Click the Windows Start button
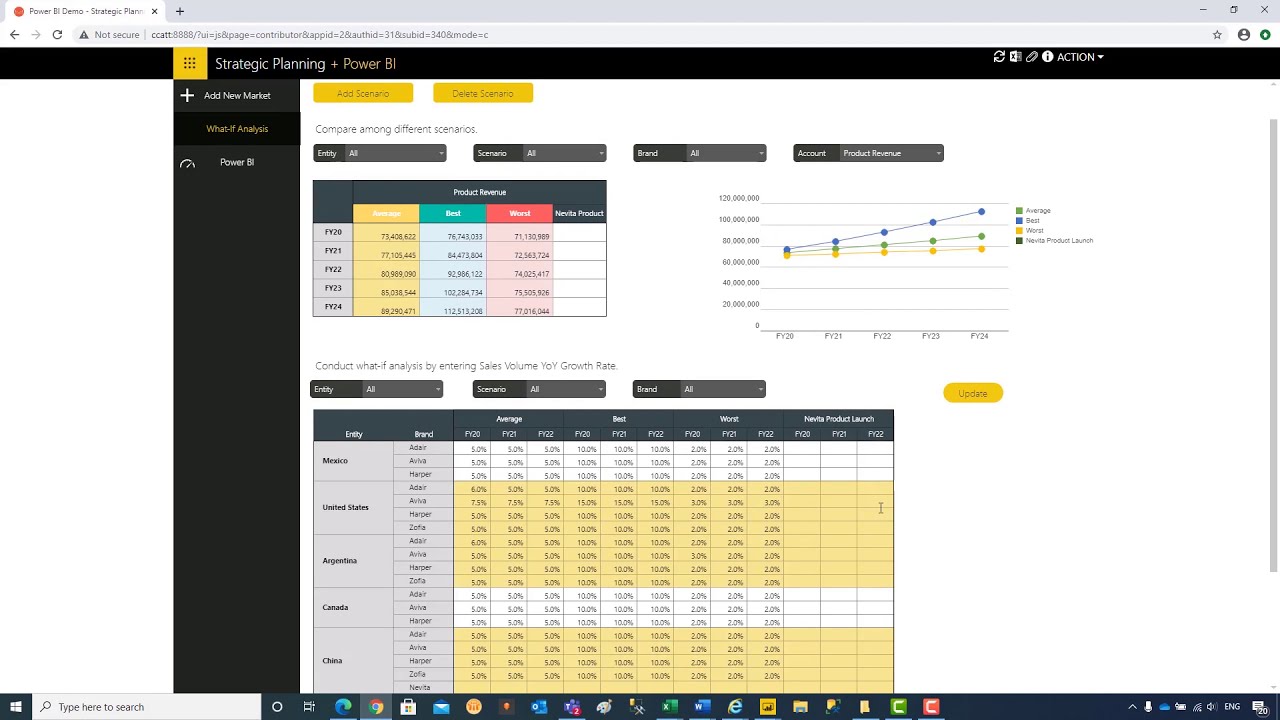This screenshot has width=1280, height=720. pyautogui.click(x=16, y=707)
